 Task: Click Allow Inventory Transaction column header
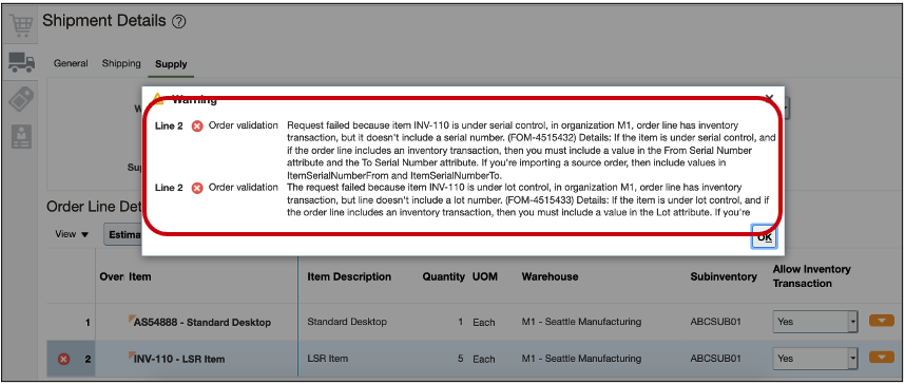tap(812, 276)
